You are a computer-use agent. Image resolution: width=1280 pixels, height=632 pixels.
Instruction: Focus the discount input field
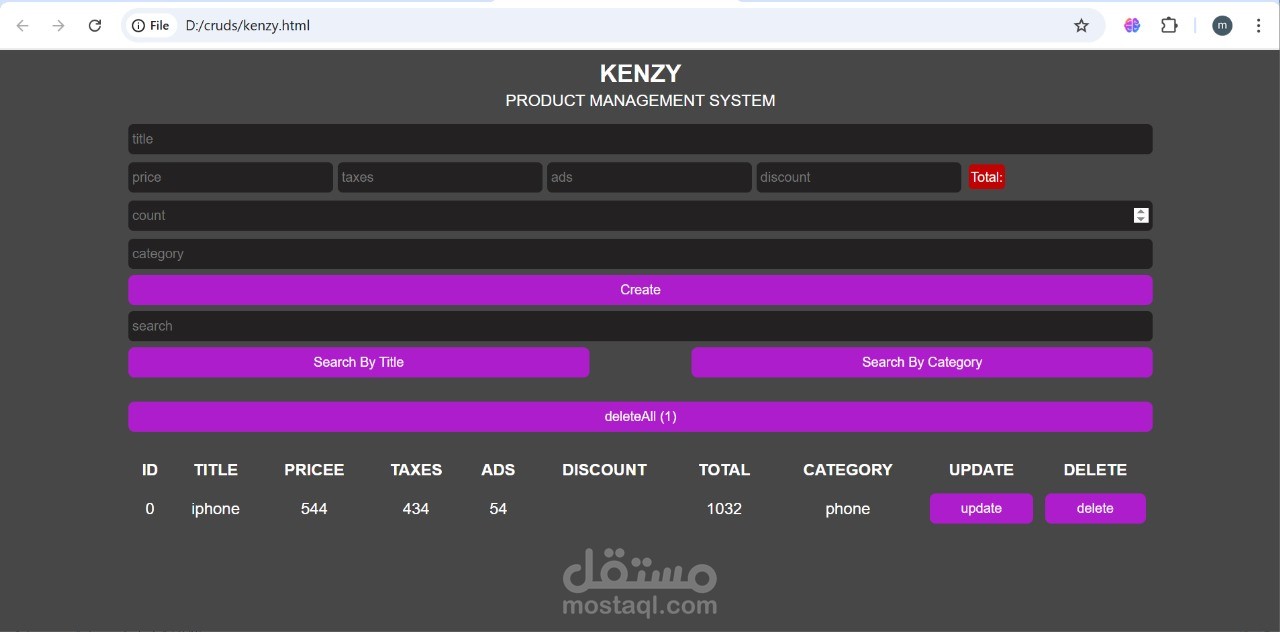(x=859, y=177)
